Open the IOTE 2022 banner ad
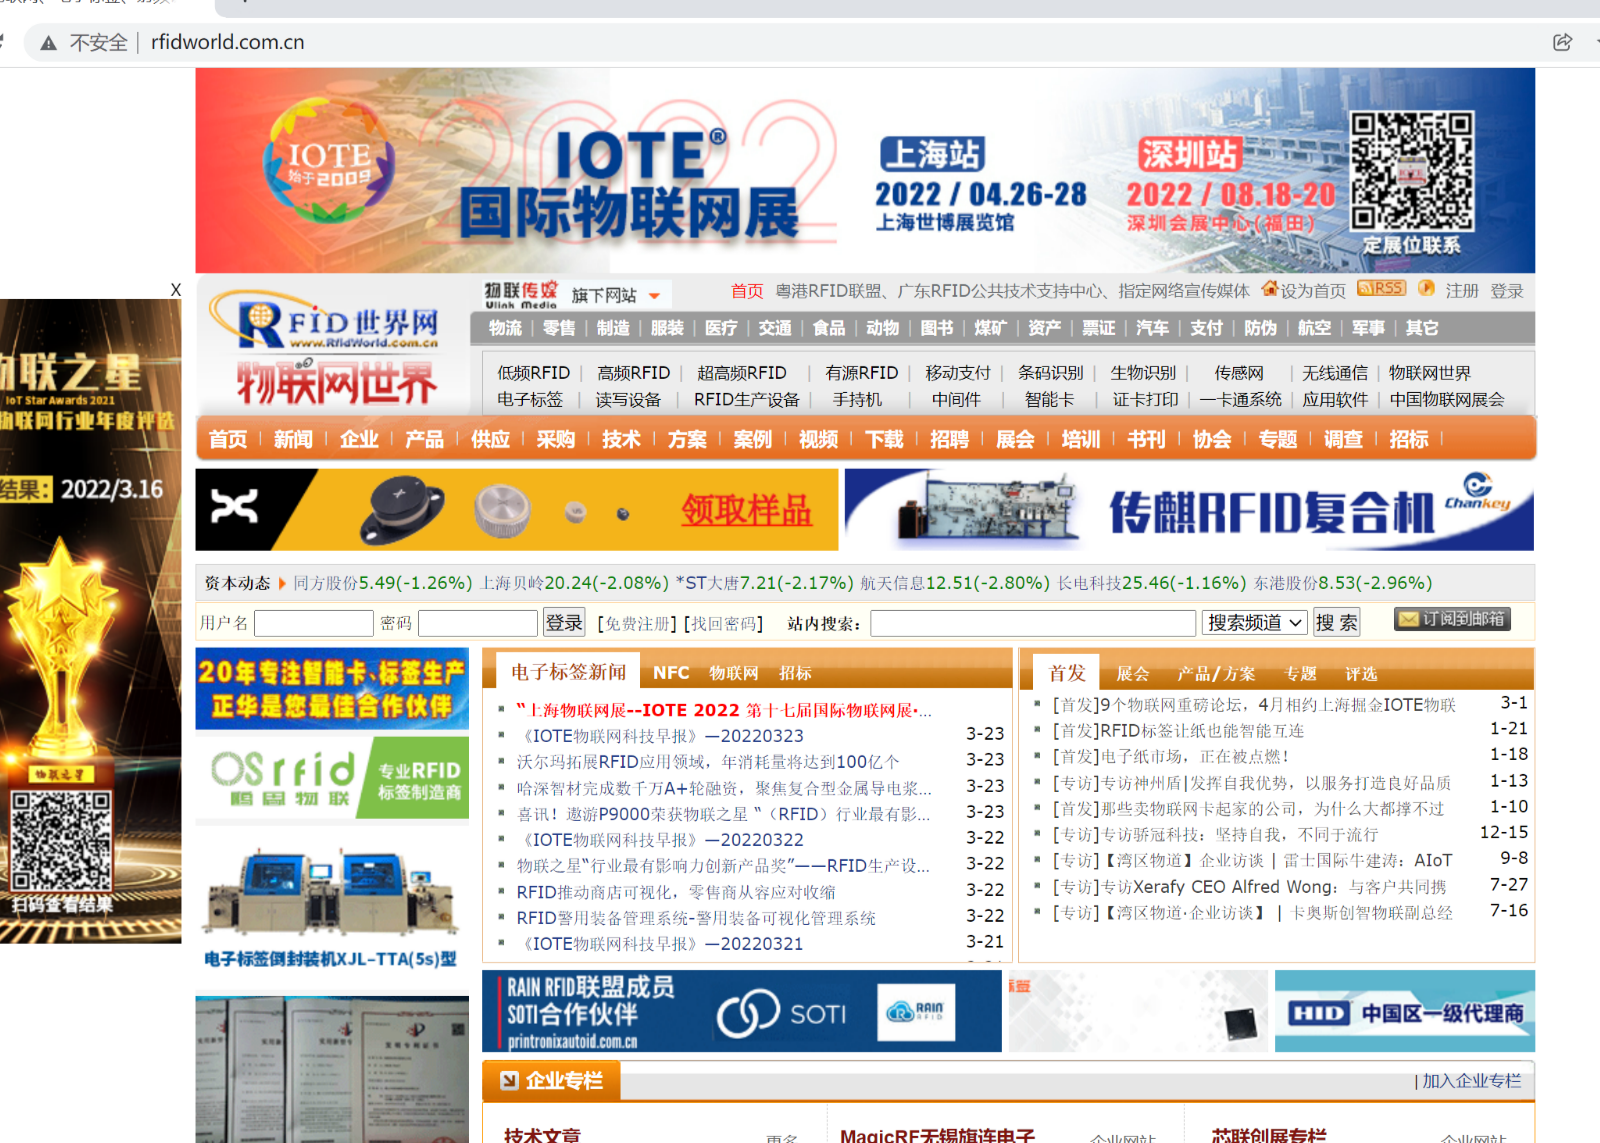This screenshot has height=1143, width=1600. [865, 170]
